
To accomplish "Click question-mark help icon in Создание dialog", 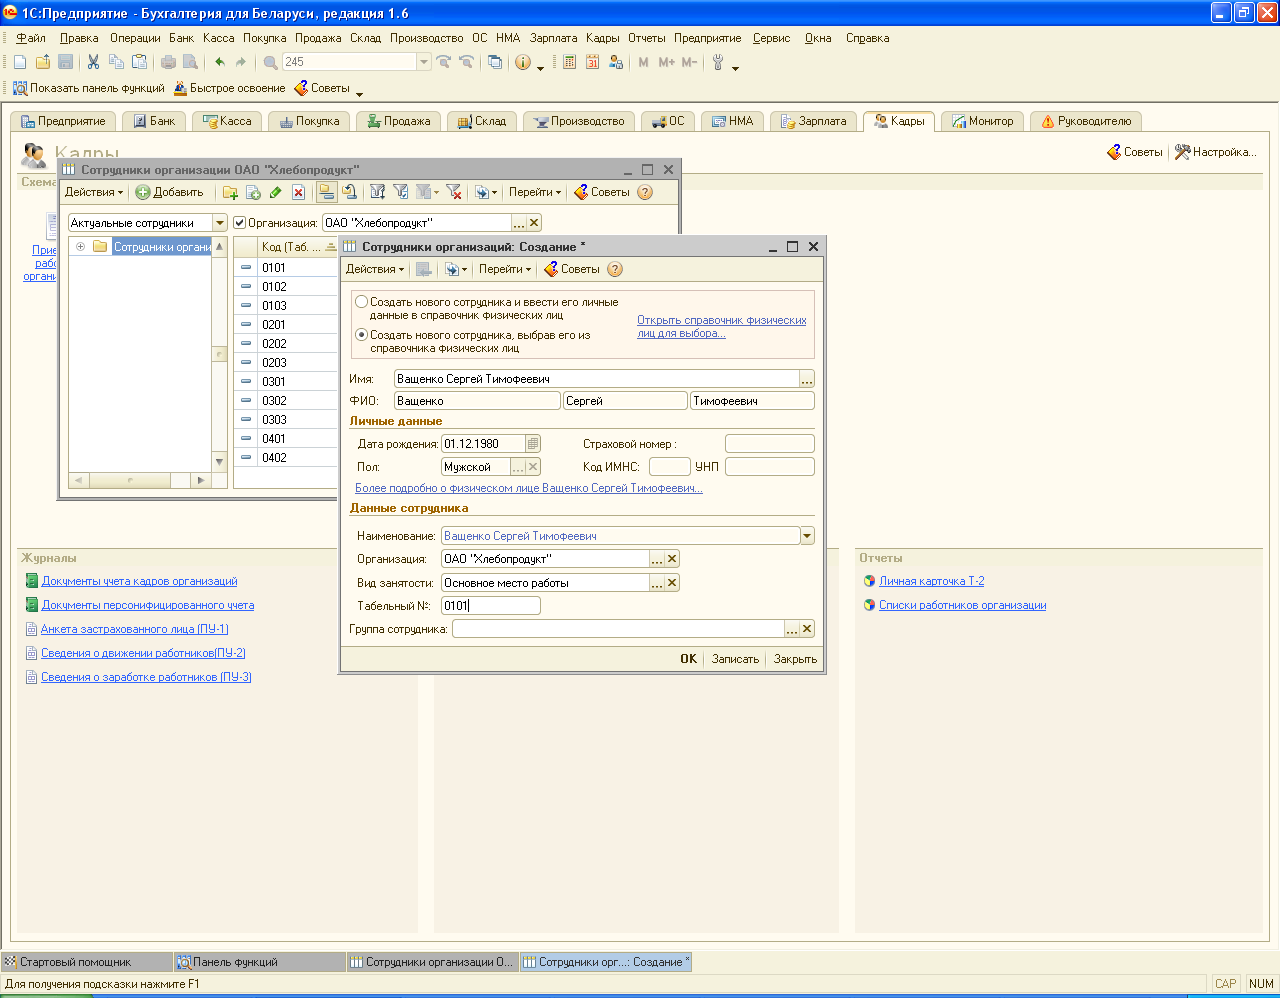I will [615, 269].
